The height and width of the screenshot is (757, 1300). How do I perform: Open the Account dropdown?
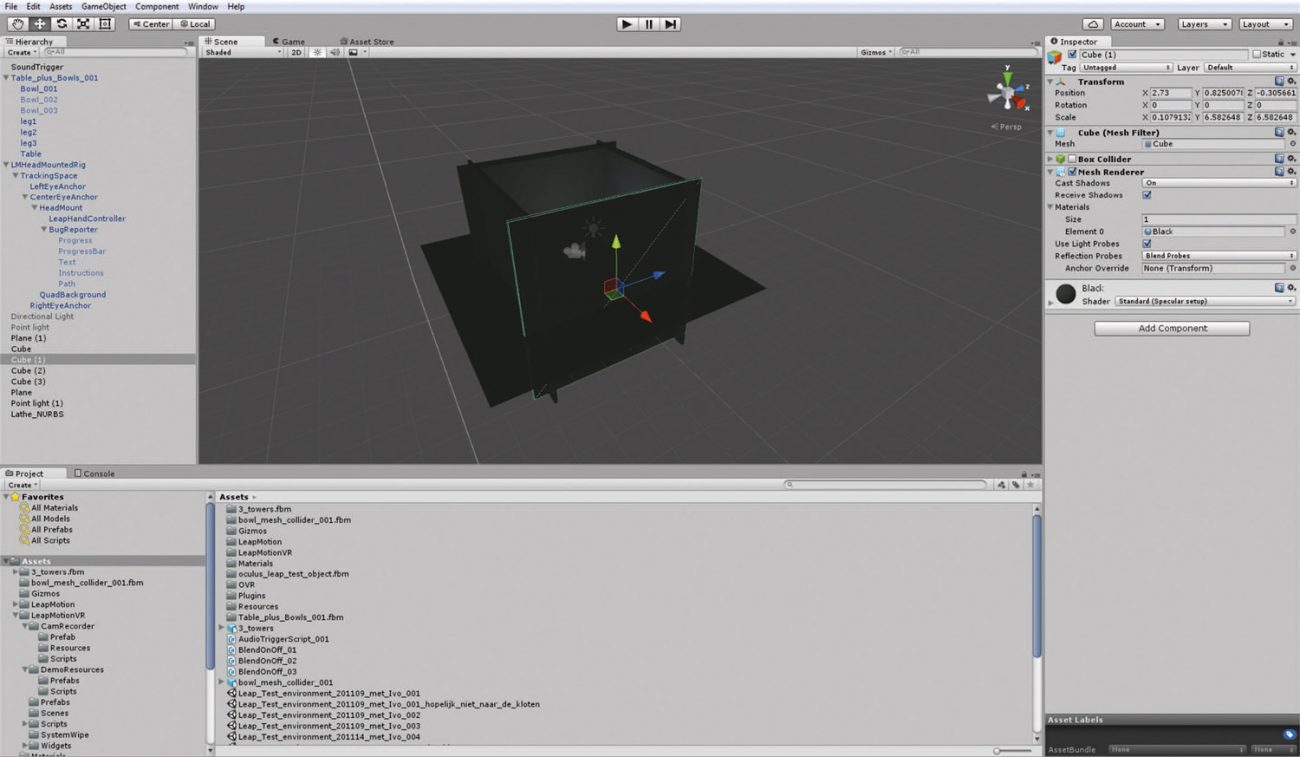point(1137,24)
